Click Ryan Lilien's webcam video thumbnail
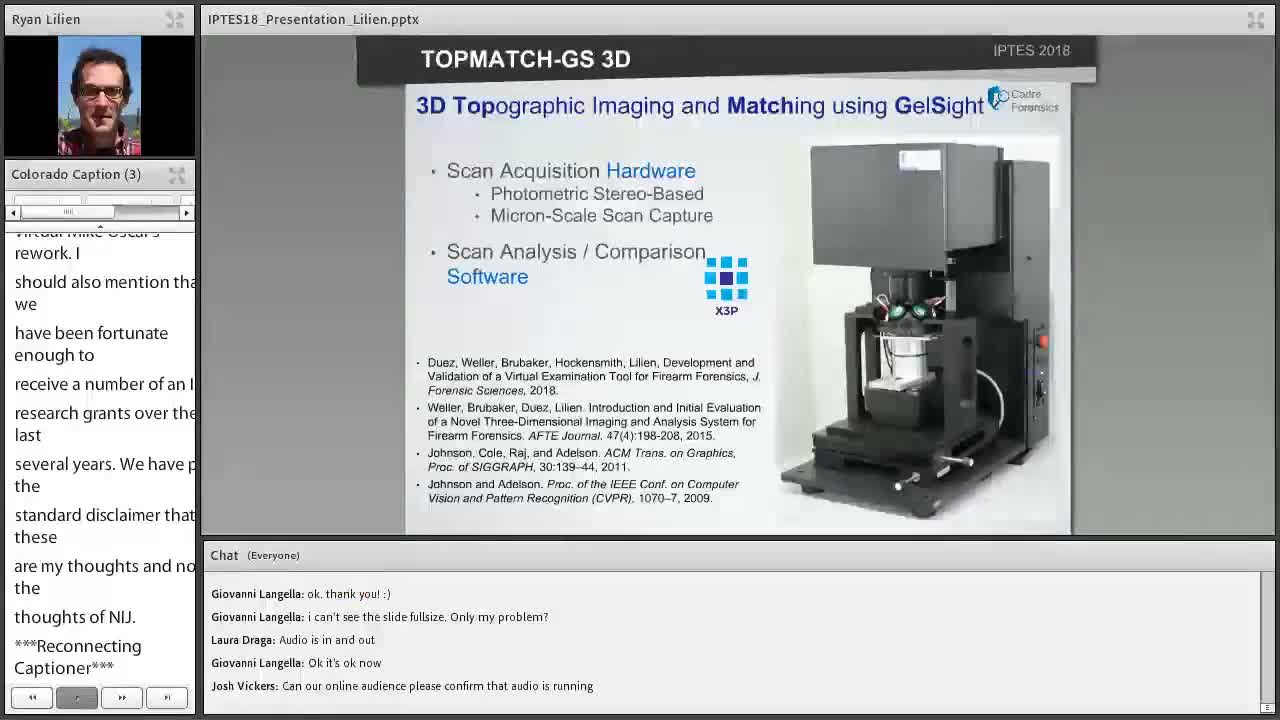 point(99,96)
